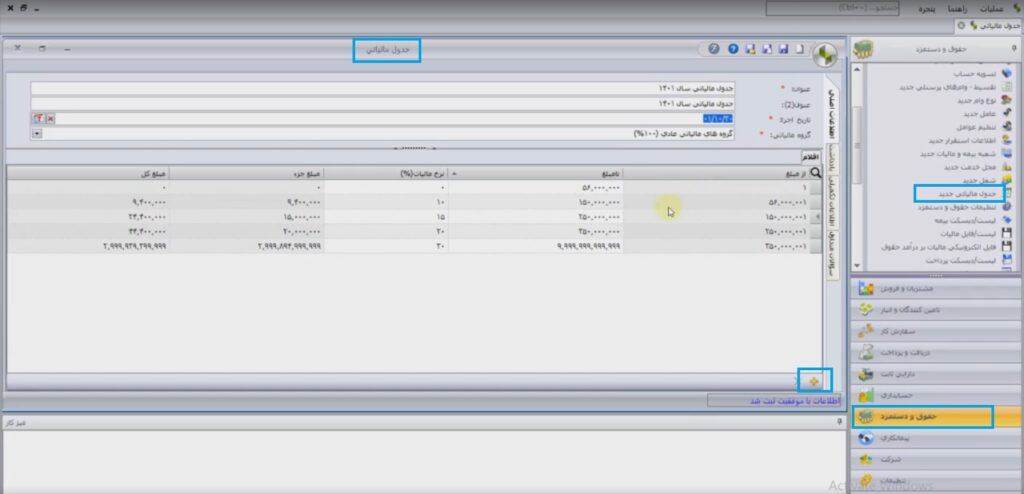Click the pin icon of the میز کار panel
The width and height of the screenshot is (1024, 494).
[839, 423]
